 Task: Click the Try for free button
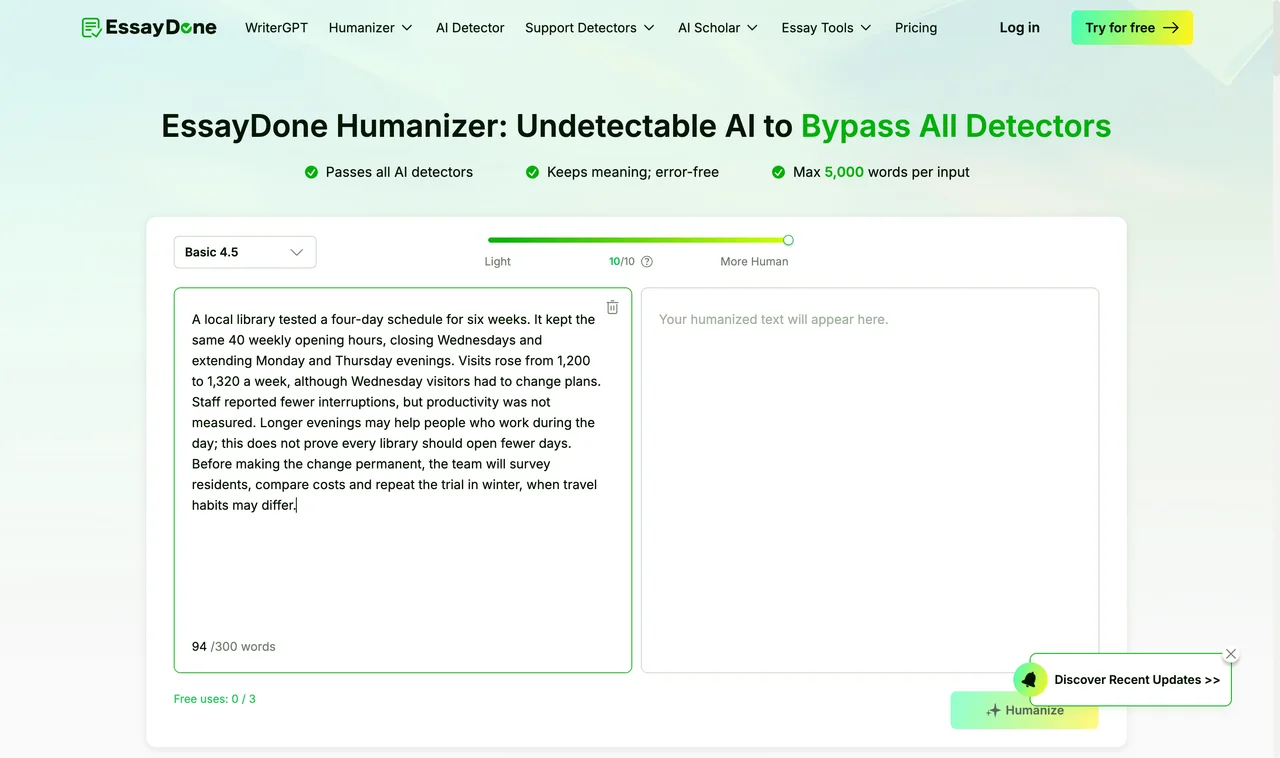point(1132,28)
